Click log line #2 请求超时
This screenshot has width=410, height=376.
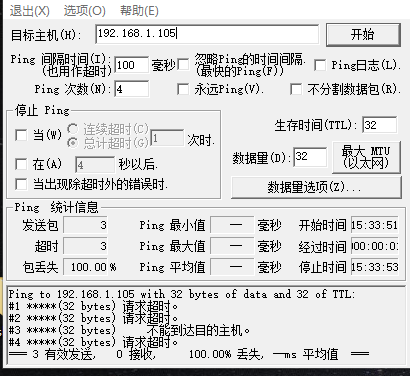pos(93,318)
